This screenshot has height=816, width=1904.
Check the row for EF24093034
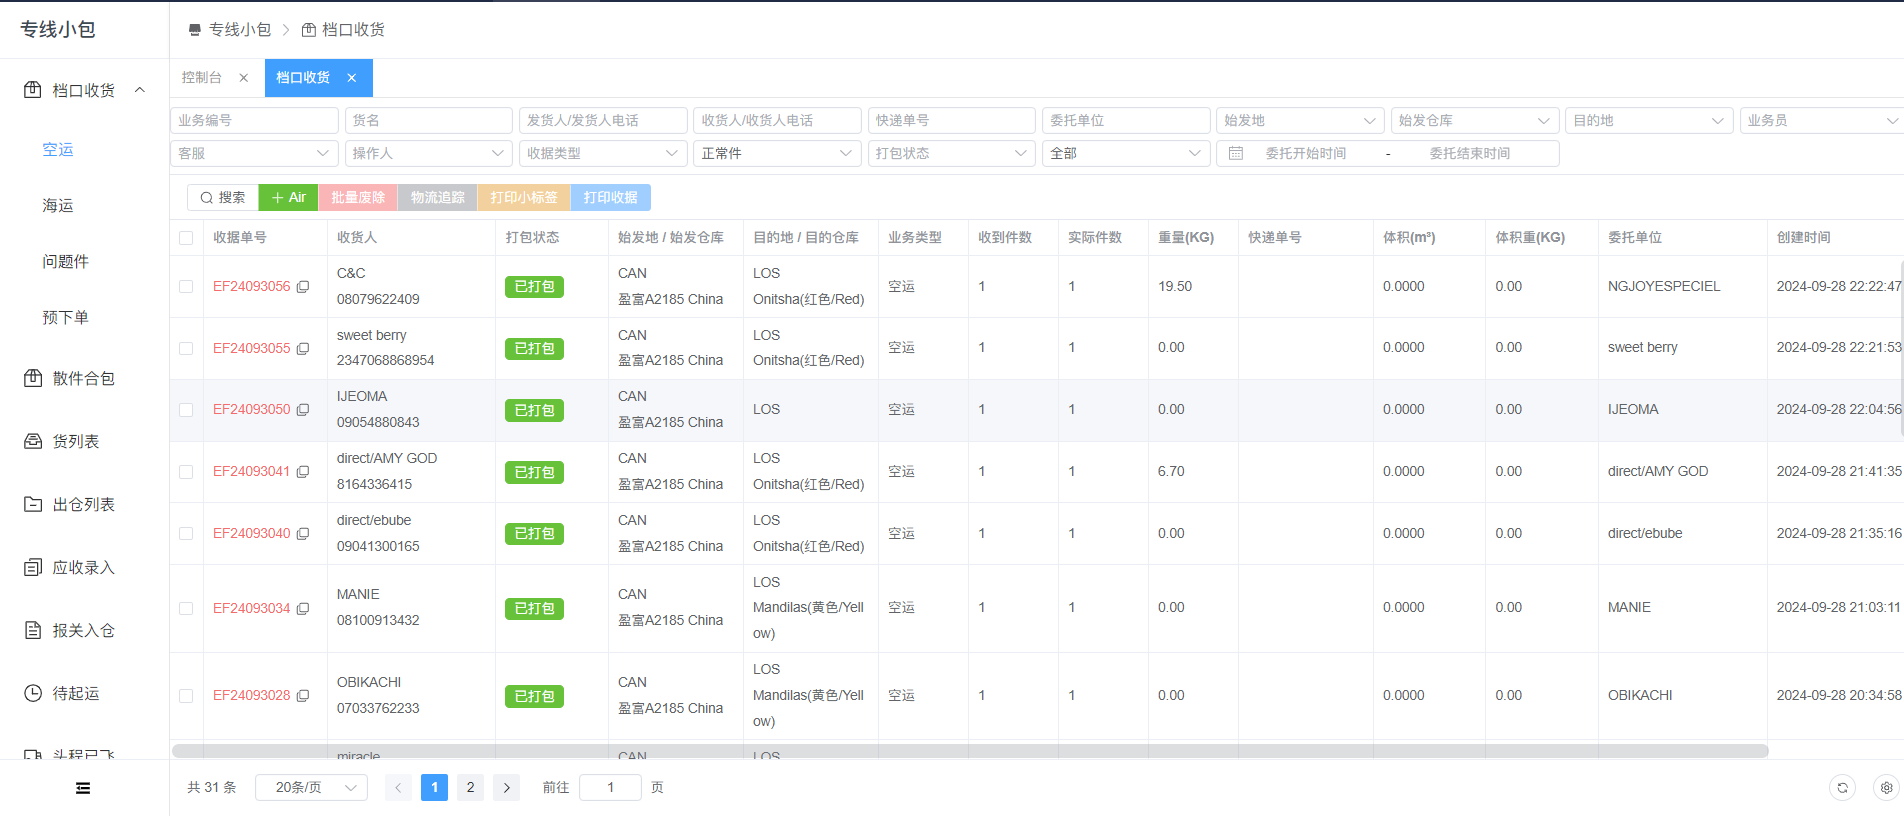(x=186, y=609)
